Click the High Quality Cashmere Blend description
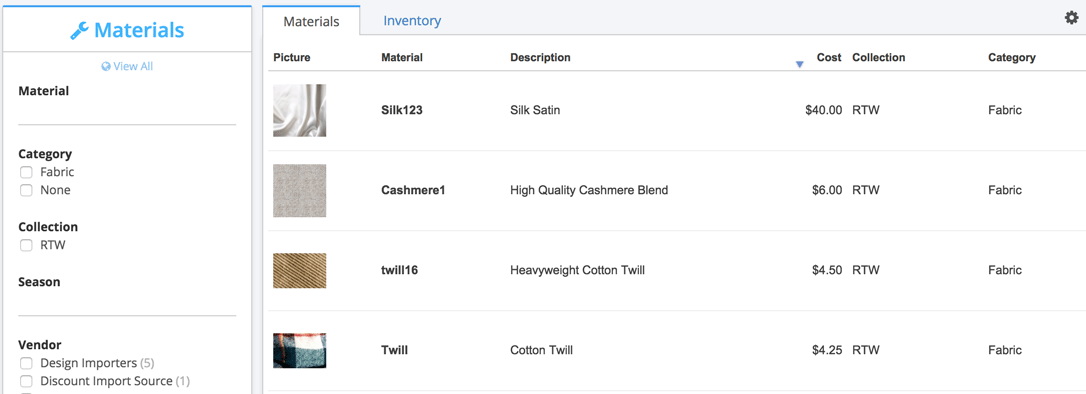 589,190
